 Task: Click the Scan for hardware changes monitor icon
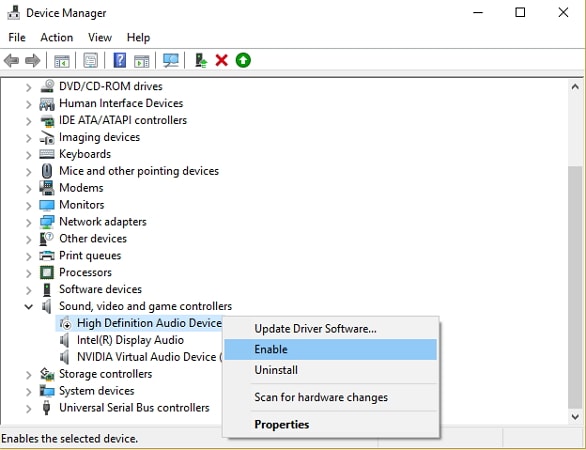pos(171,60)
